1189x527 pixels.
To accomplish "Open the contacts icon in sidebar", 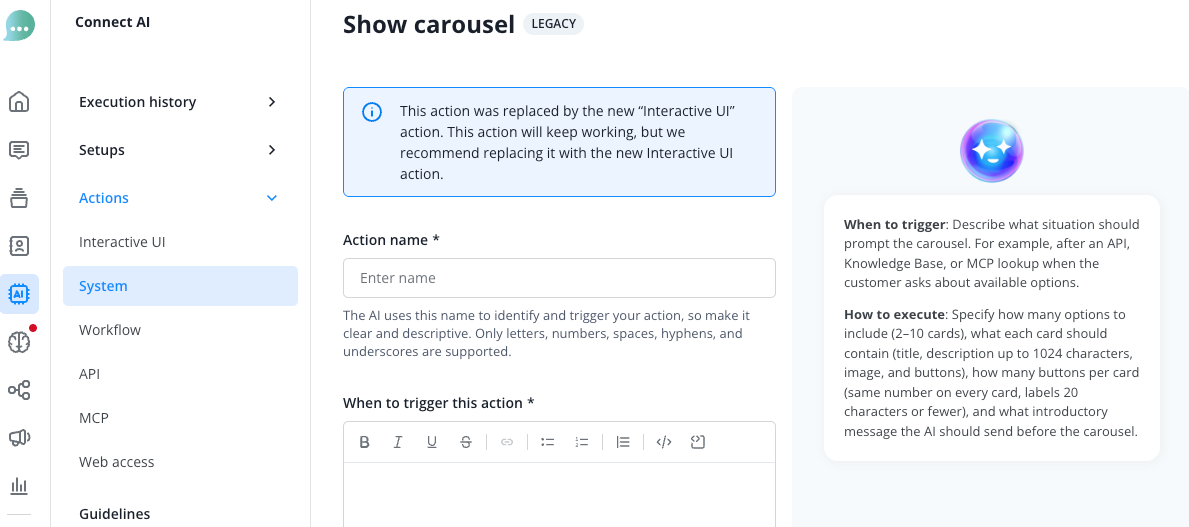I will point(19,246).
